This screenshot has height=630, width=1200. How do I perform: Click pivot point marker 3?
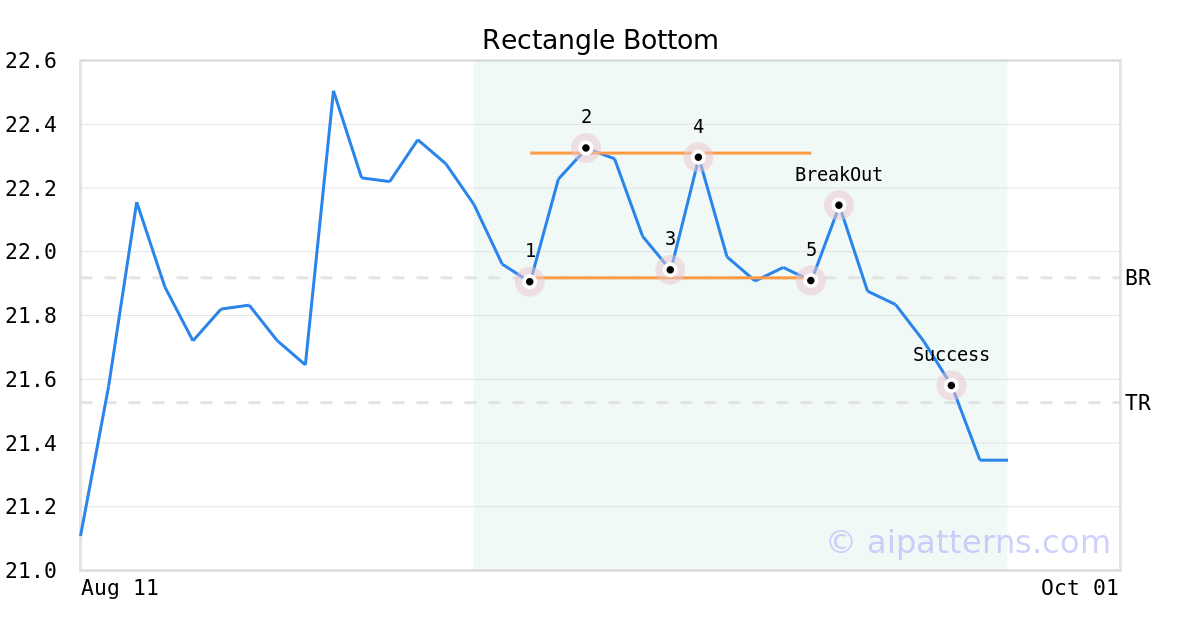(670, 269)
